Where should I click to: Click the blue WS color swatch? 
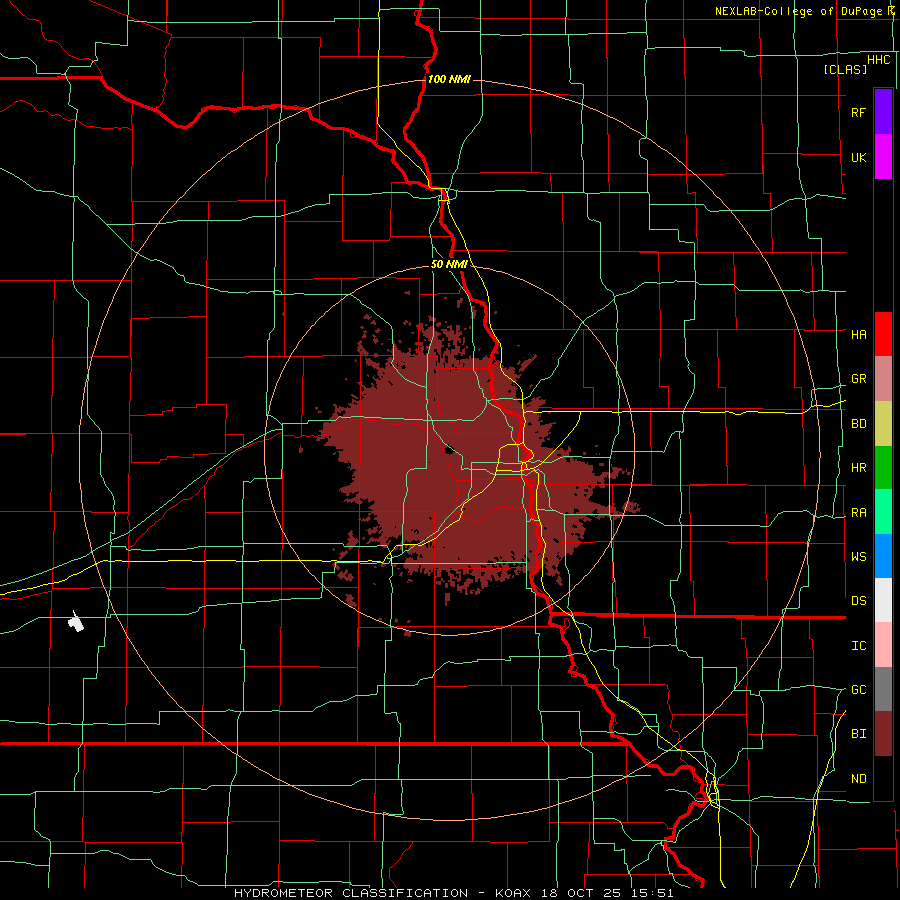[883, 556]
